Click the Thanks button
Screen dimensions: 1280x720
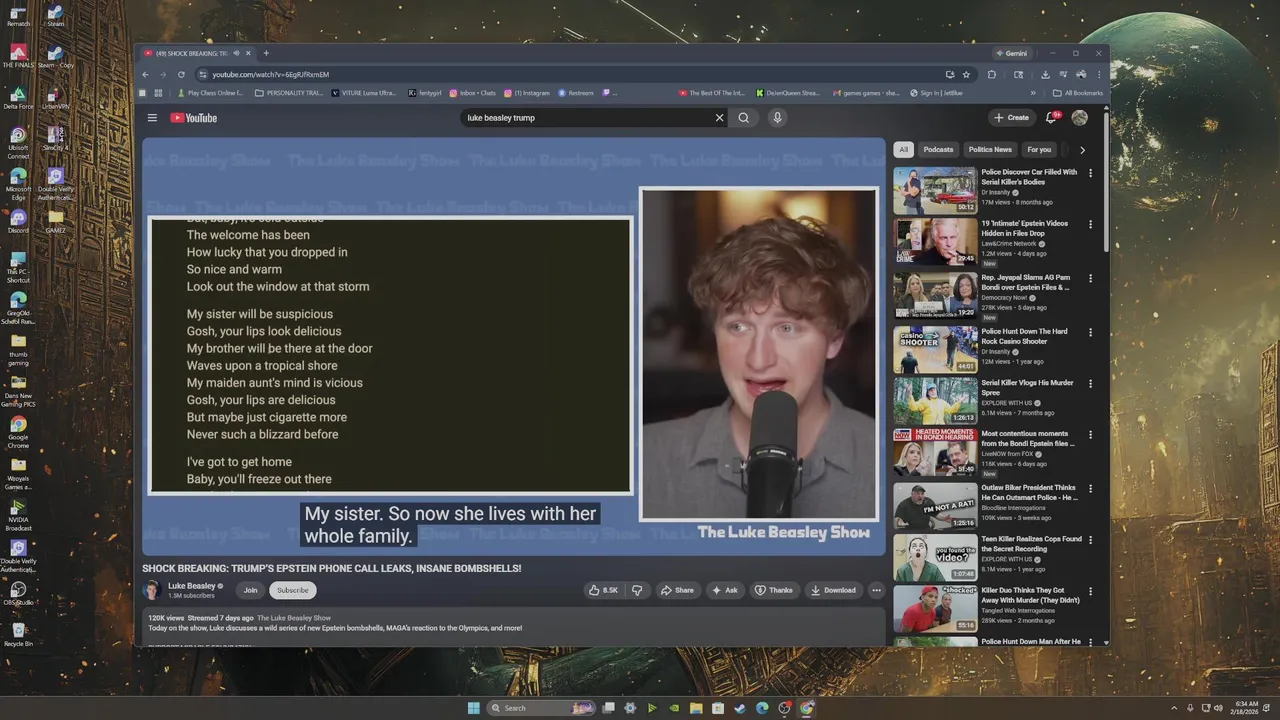coord(774,590)
